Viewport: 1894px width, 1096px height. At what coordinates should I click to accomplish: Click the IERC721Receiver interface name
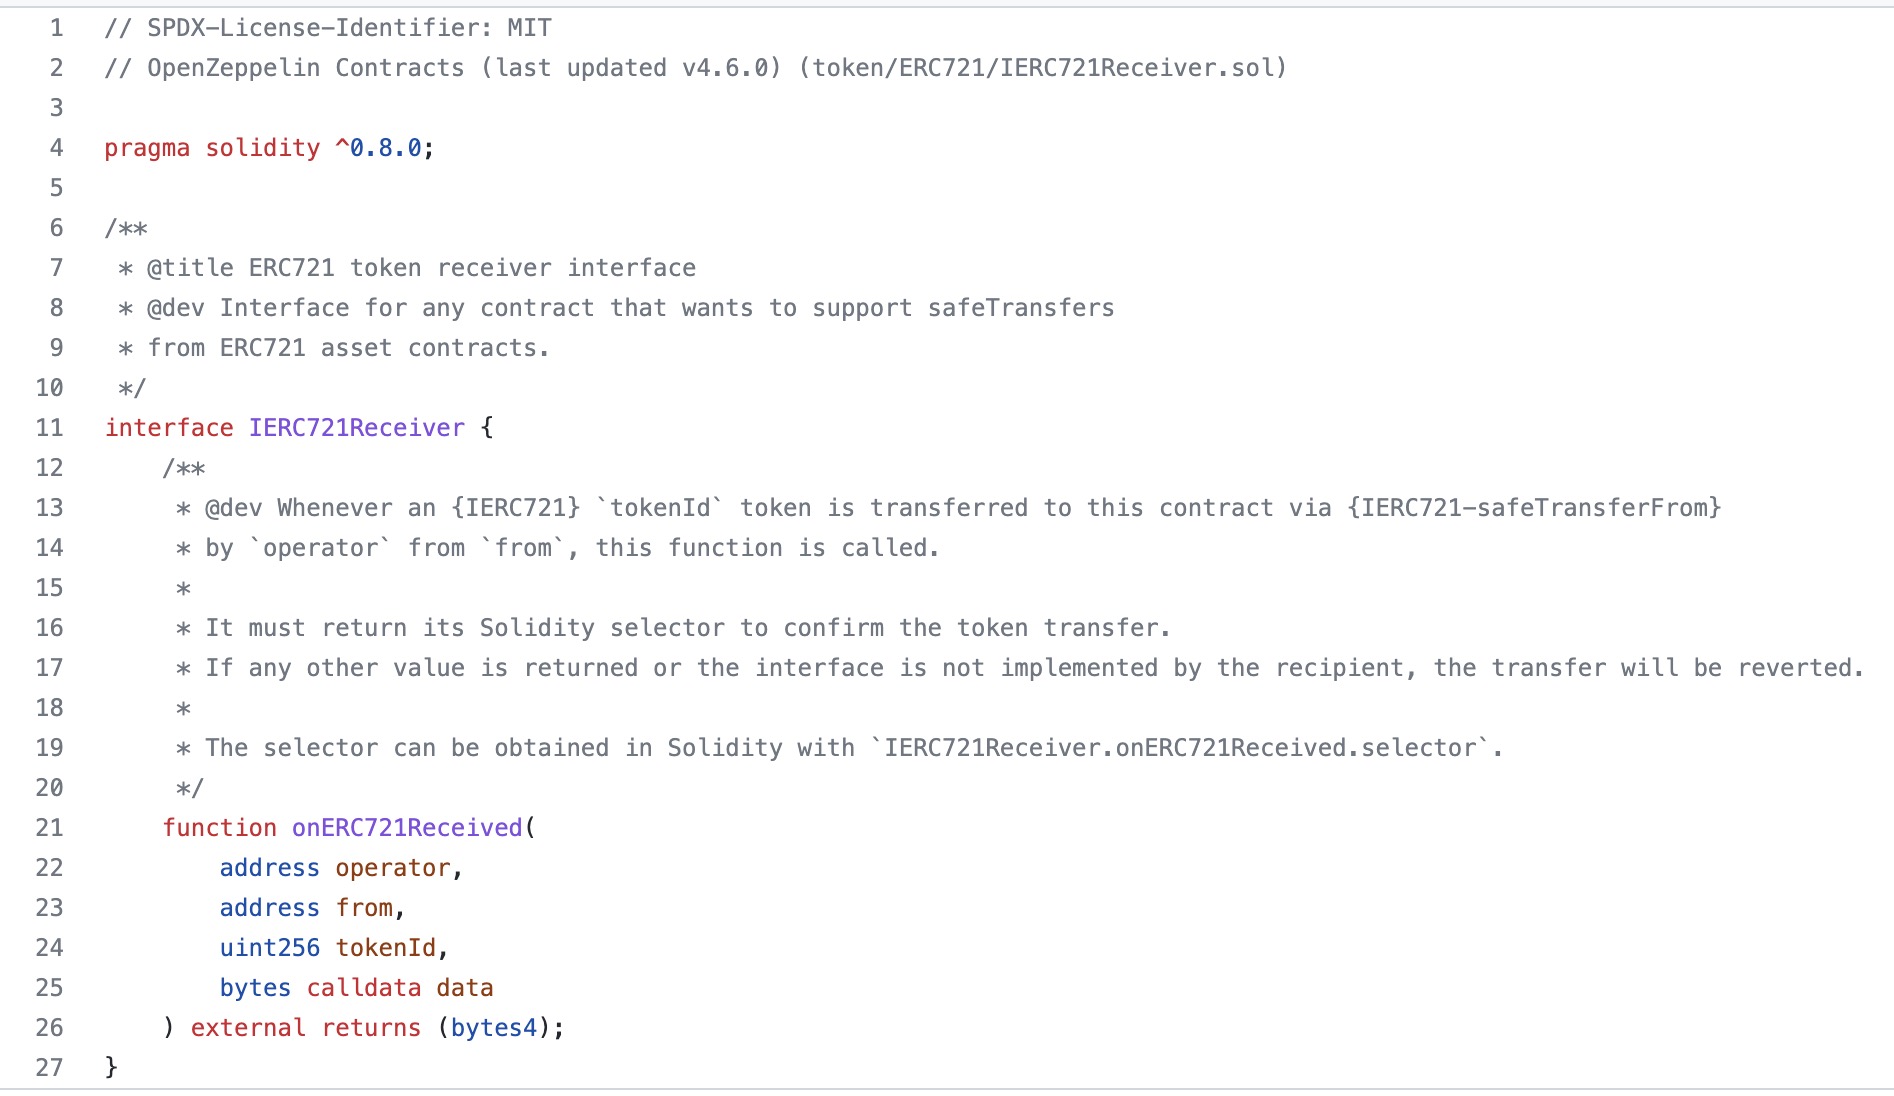tap(357, 428)
